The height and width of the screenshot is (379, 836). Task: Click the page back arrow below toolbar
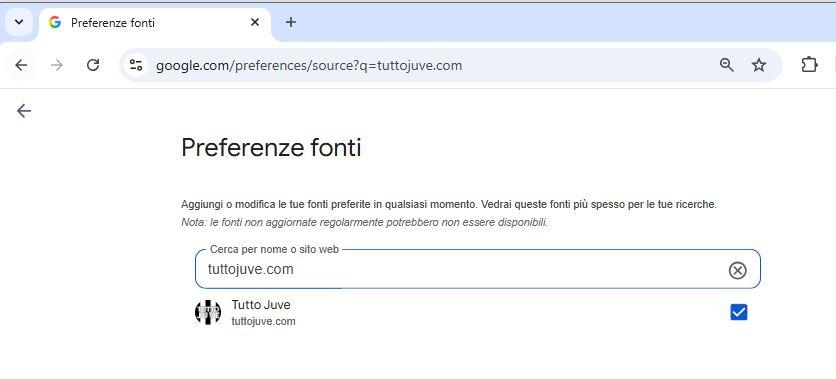23,111
